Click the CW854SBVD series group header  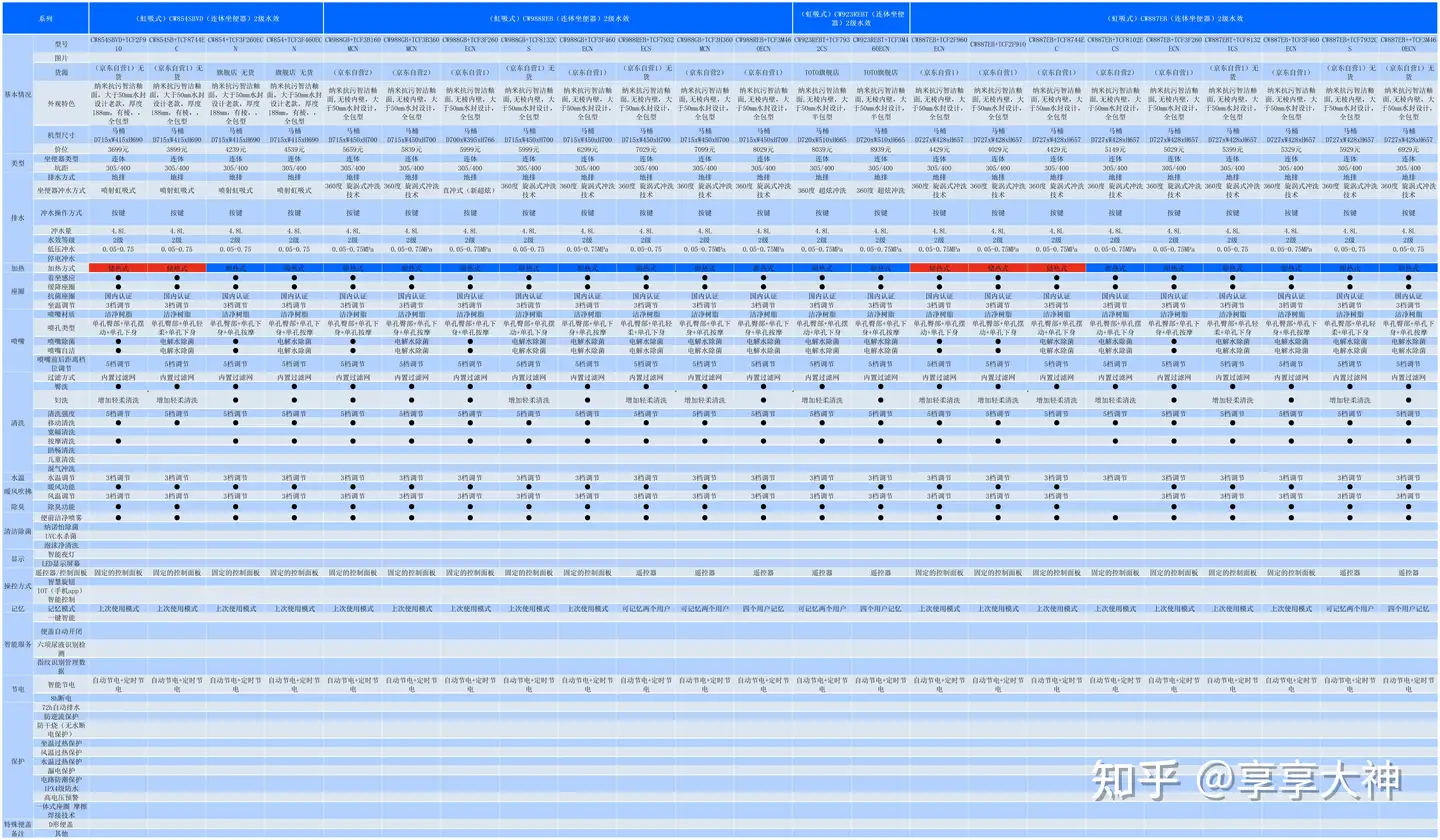[206, 18]
